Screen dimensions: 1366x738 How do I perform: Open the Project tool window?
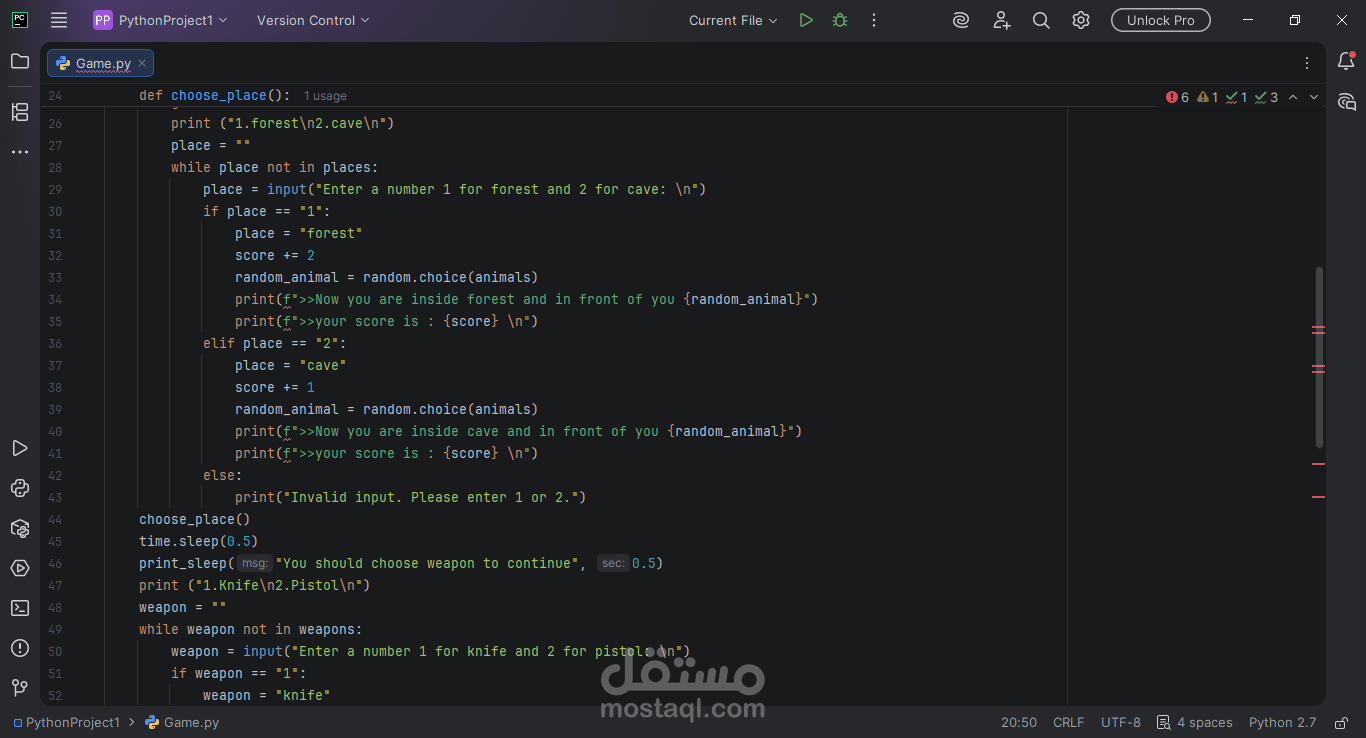[20, 62]
